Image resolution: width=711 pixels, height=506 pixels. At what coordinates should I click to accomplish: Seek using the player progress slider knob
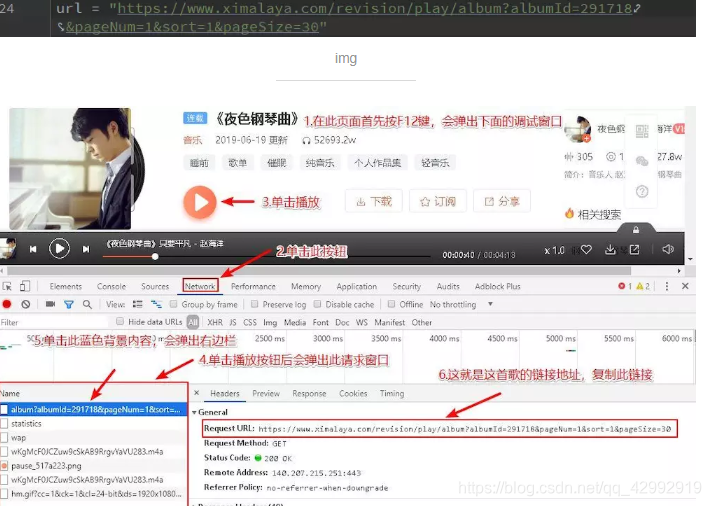155,257
